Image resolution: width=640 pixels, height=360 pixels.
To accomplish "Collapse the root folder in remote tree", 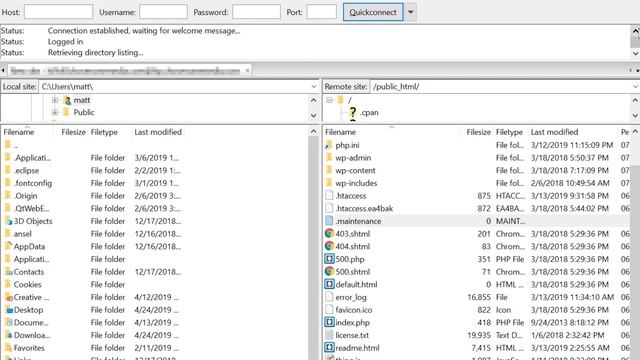I will point(329,100).
